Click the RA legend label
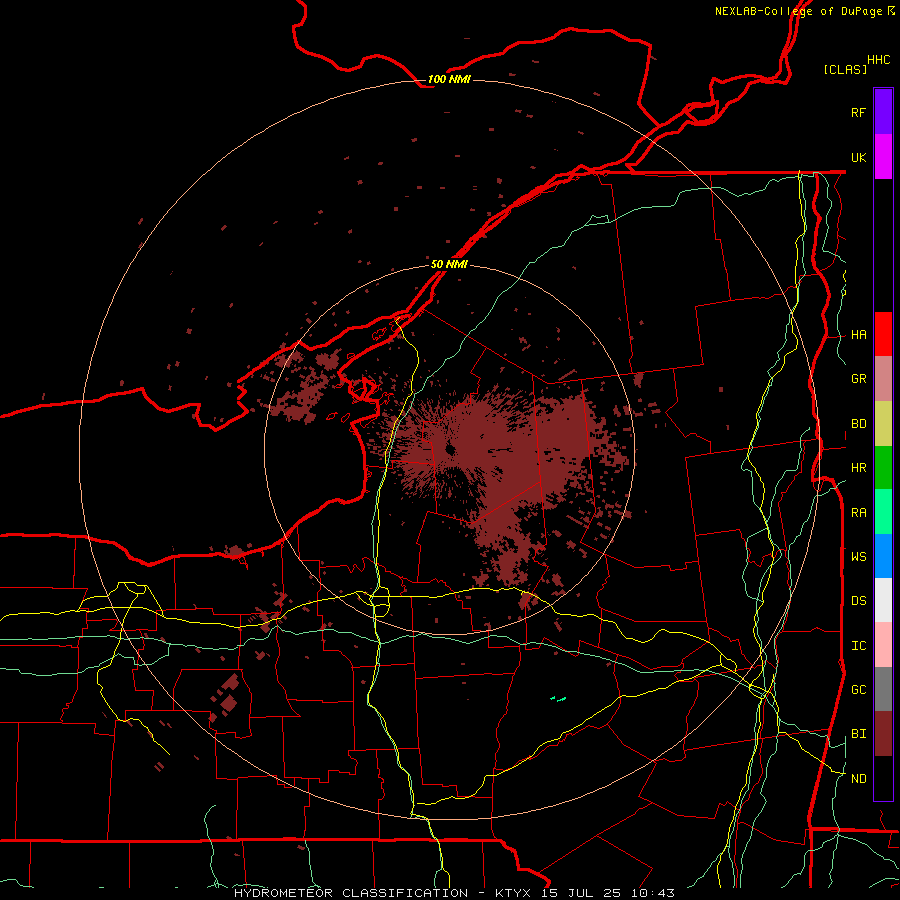This screenshot has width=900, height=900. [x=858, y=513]
